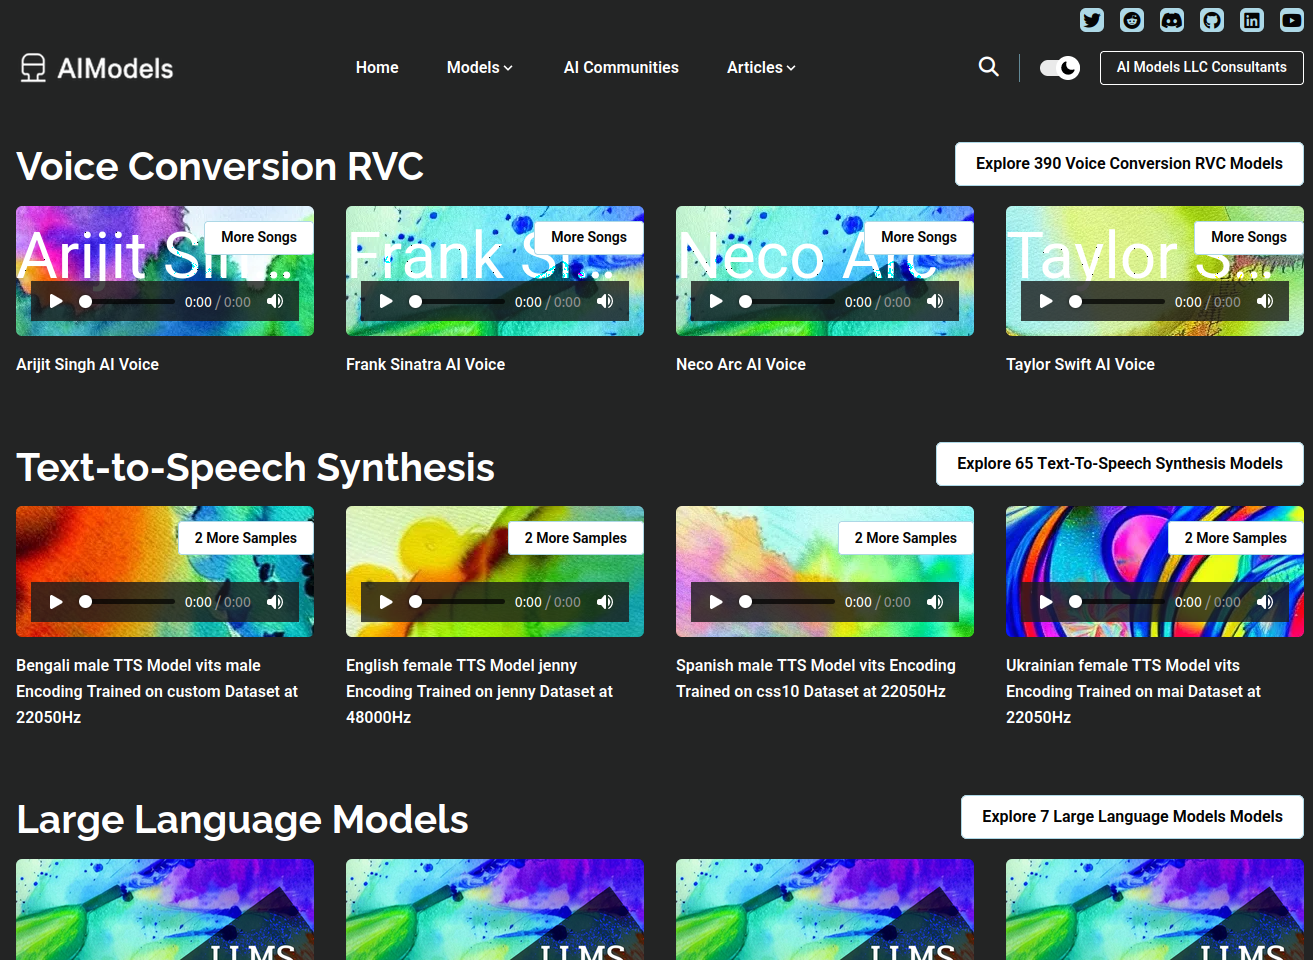Open the first LLMS thumbnail card
Image resolution: width=1313 pixels, height=960 pixels.
pyautogui.click(x=165, y=909)
